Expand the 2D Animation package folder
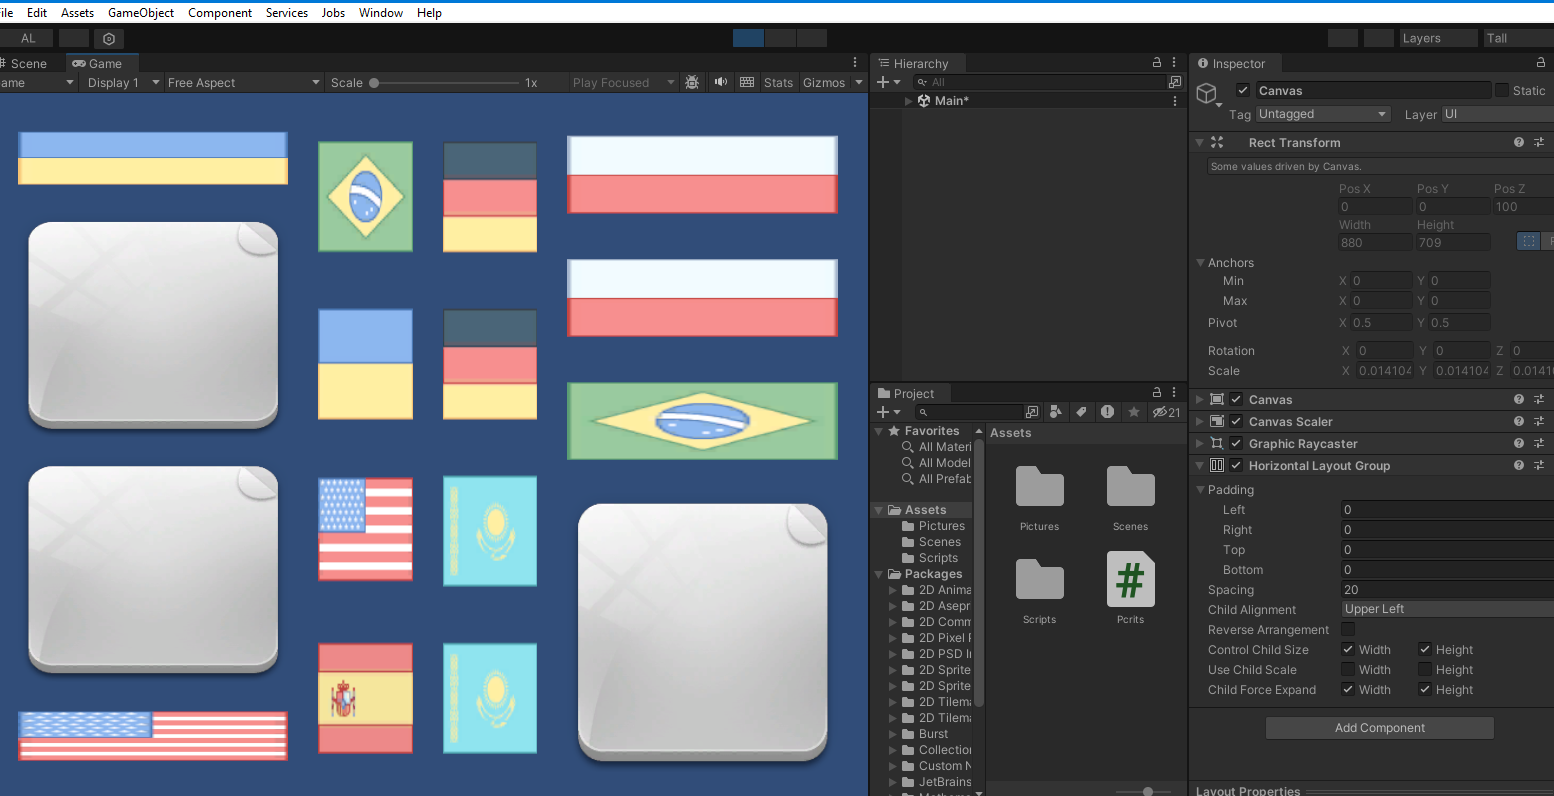The height and width of the screenshot is (796, 1554). click(893, 590)
